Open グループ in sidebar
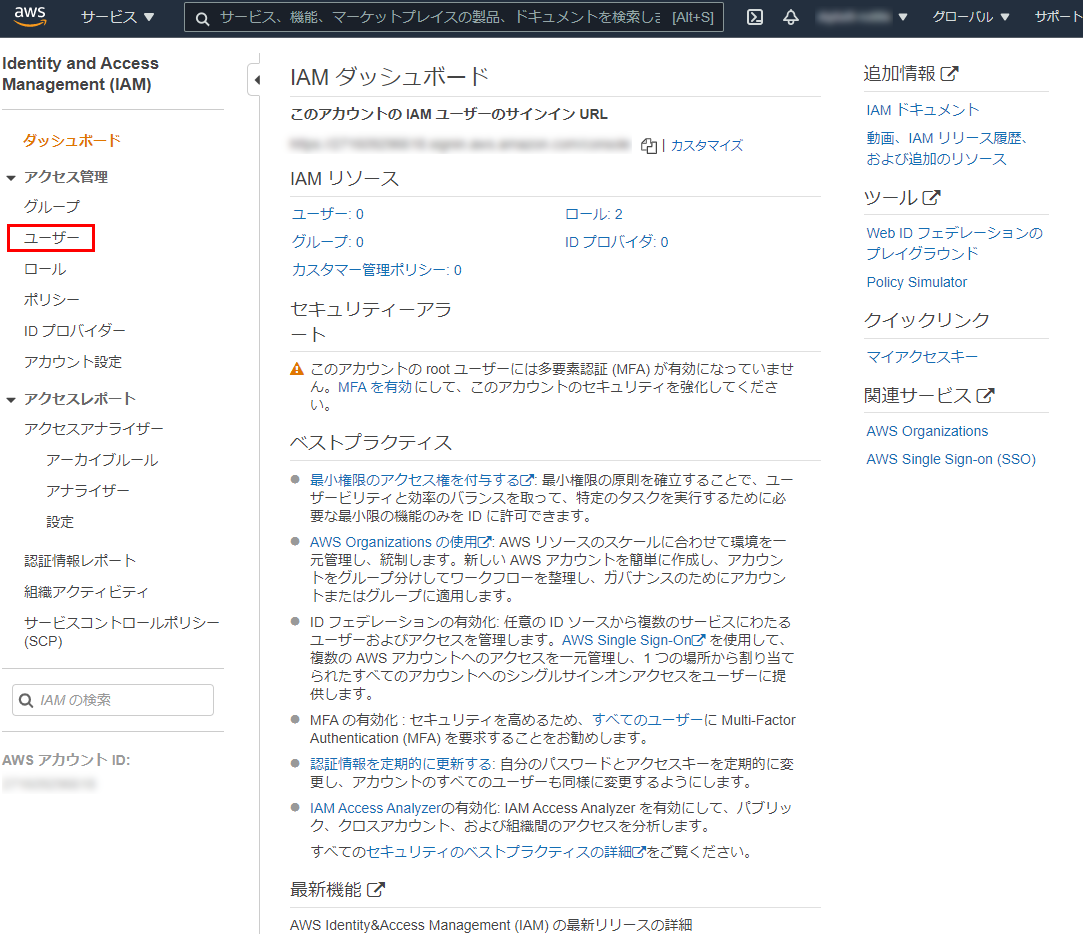The width and height of the screenshot is (1083, 938). pyautogui.click(x=52, y=207)
